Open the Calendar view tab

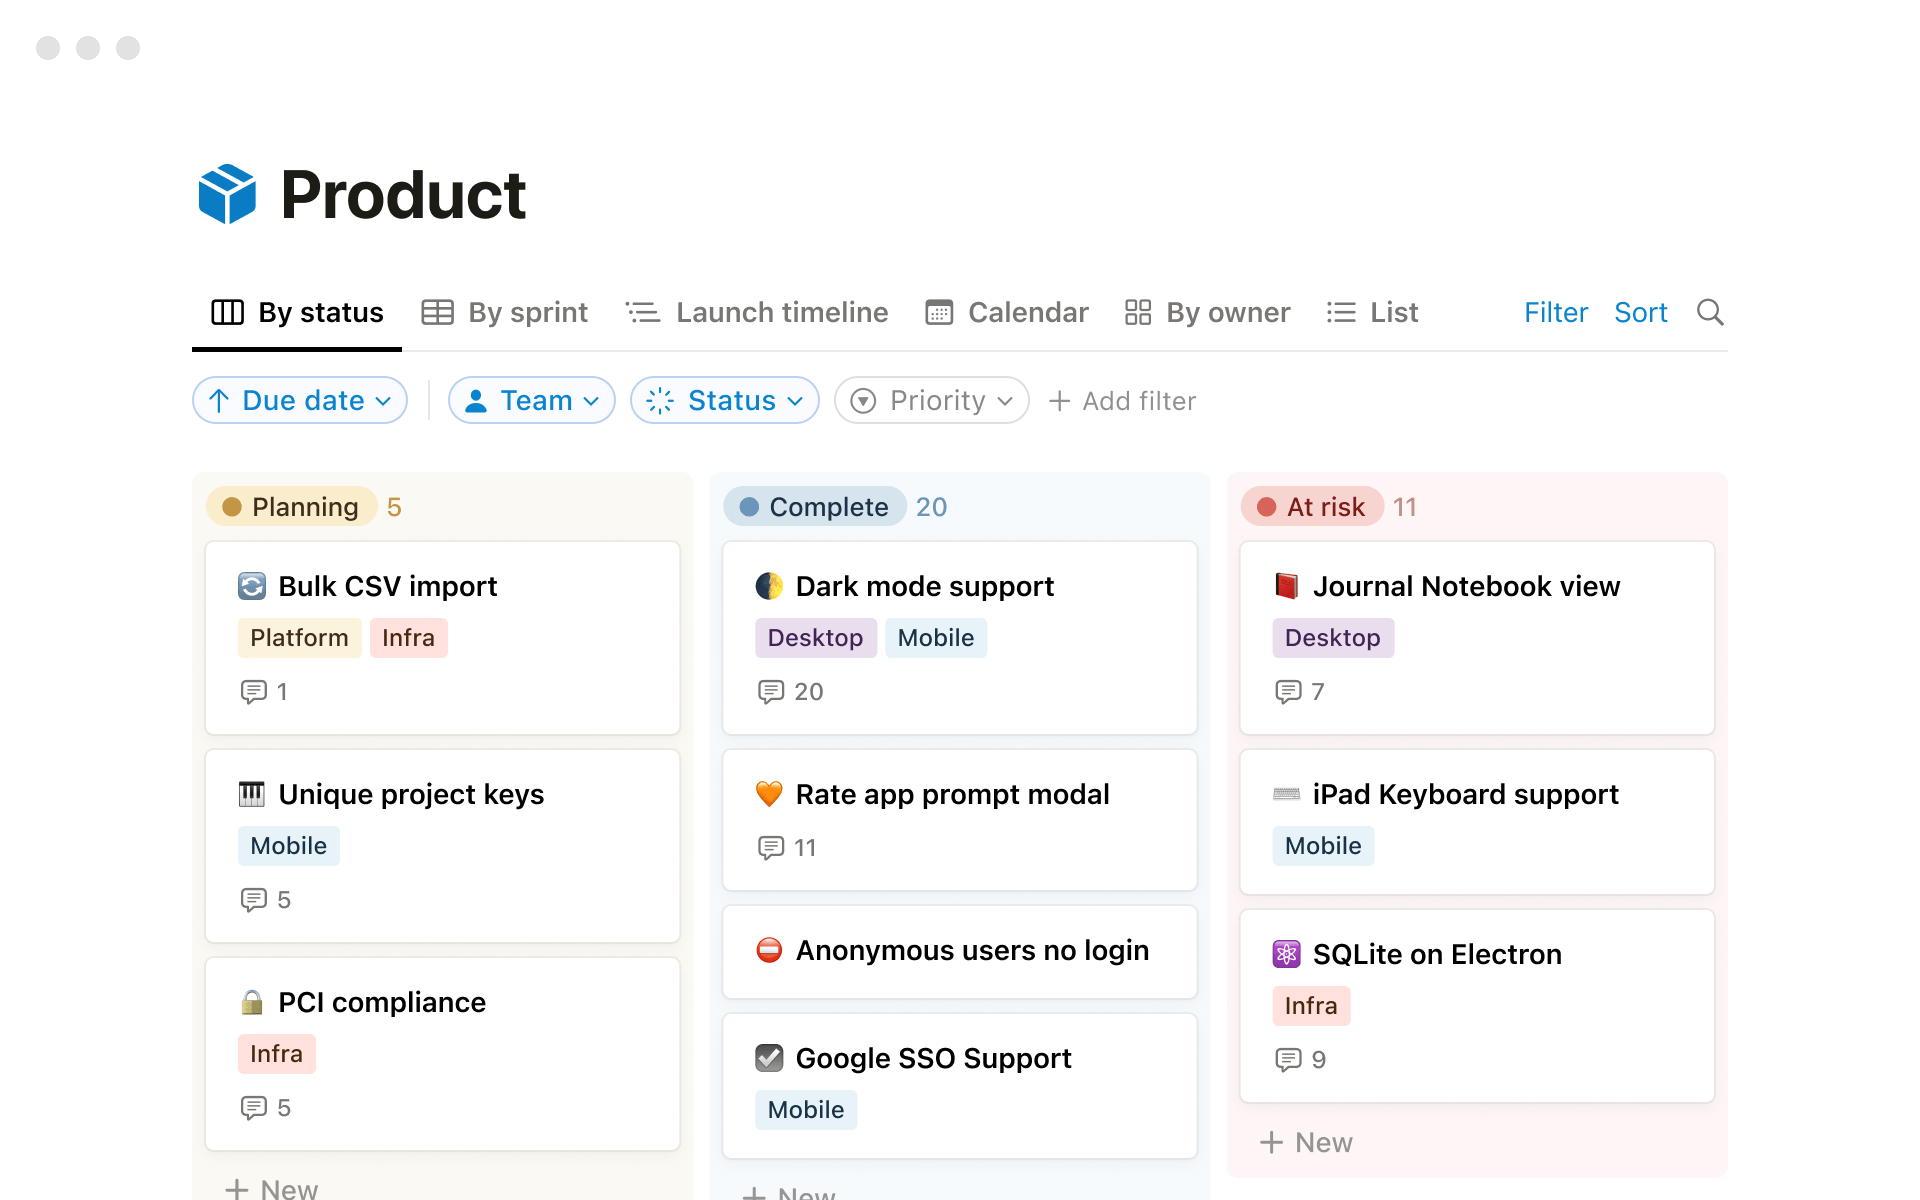coord(1007,313)
